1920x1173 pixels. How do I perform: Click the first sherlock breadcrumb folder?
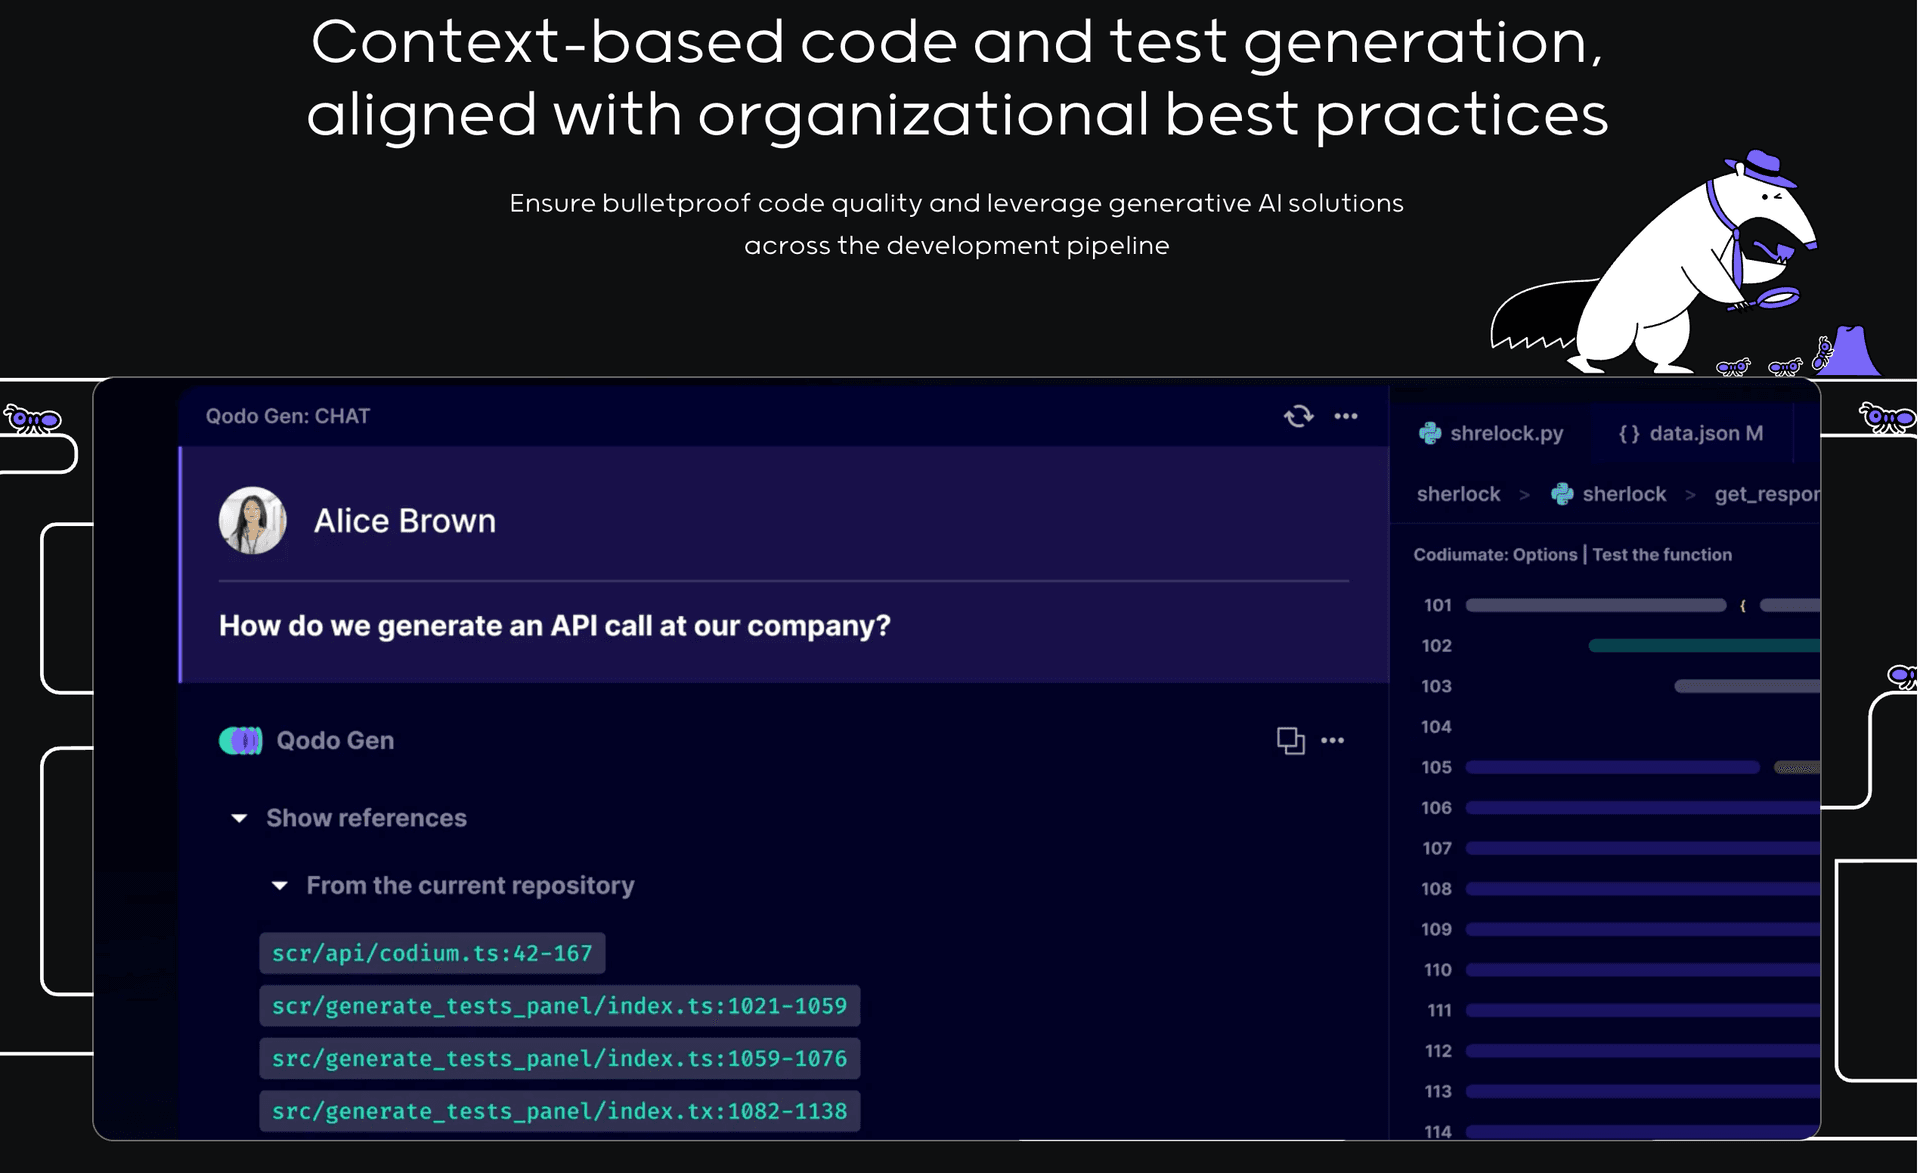coord(1458,494)
